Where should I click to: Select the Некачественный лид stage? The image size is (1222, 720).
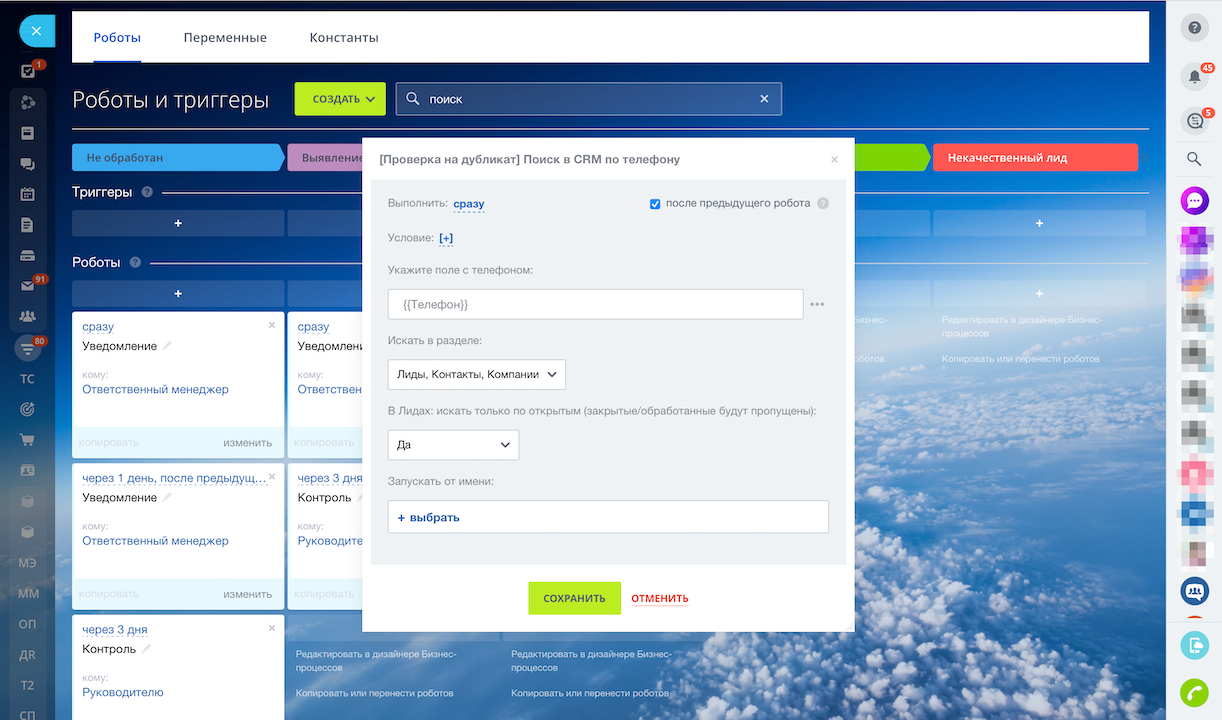point(1035,158)
